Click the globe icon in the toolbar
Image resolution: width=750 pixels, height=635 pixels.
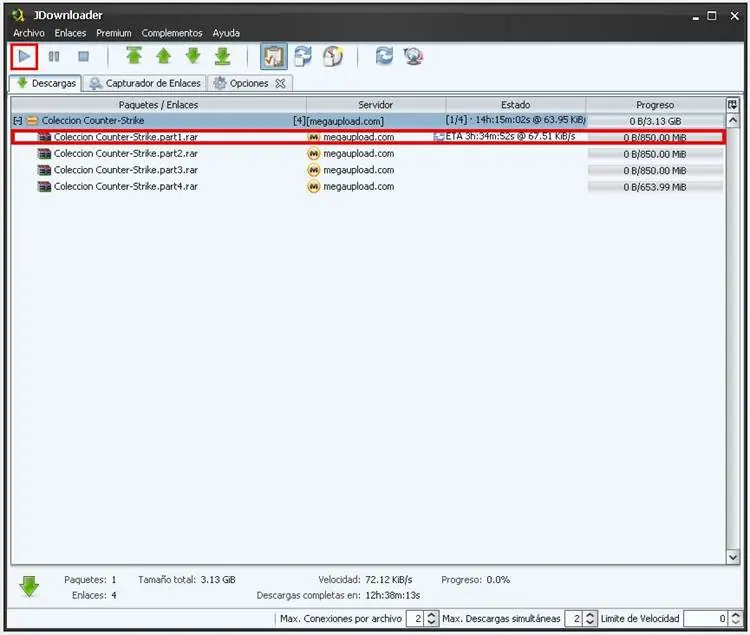[413, 56]
